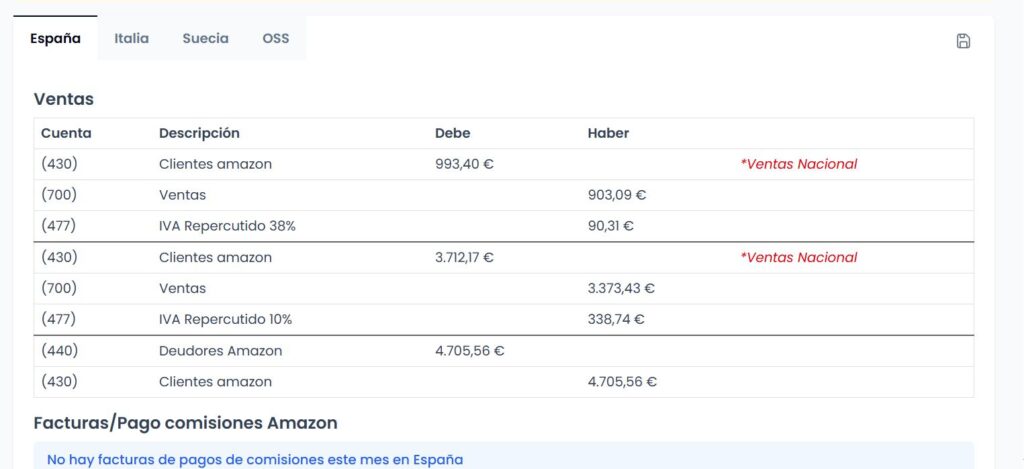The image size is (1024, 469).
Task: Switch to the Italia tab
Action: coord(131,39)
